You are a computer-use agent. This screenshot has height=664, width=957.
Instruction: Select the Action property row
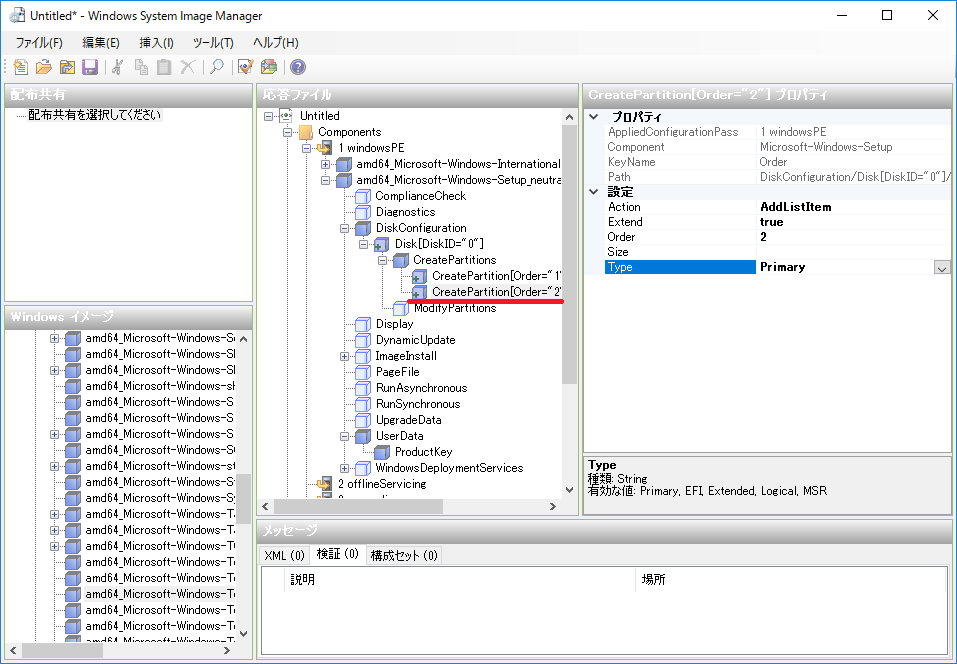pyautogui.click(x=777, y=207)
